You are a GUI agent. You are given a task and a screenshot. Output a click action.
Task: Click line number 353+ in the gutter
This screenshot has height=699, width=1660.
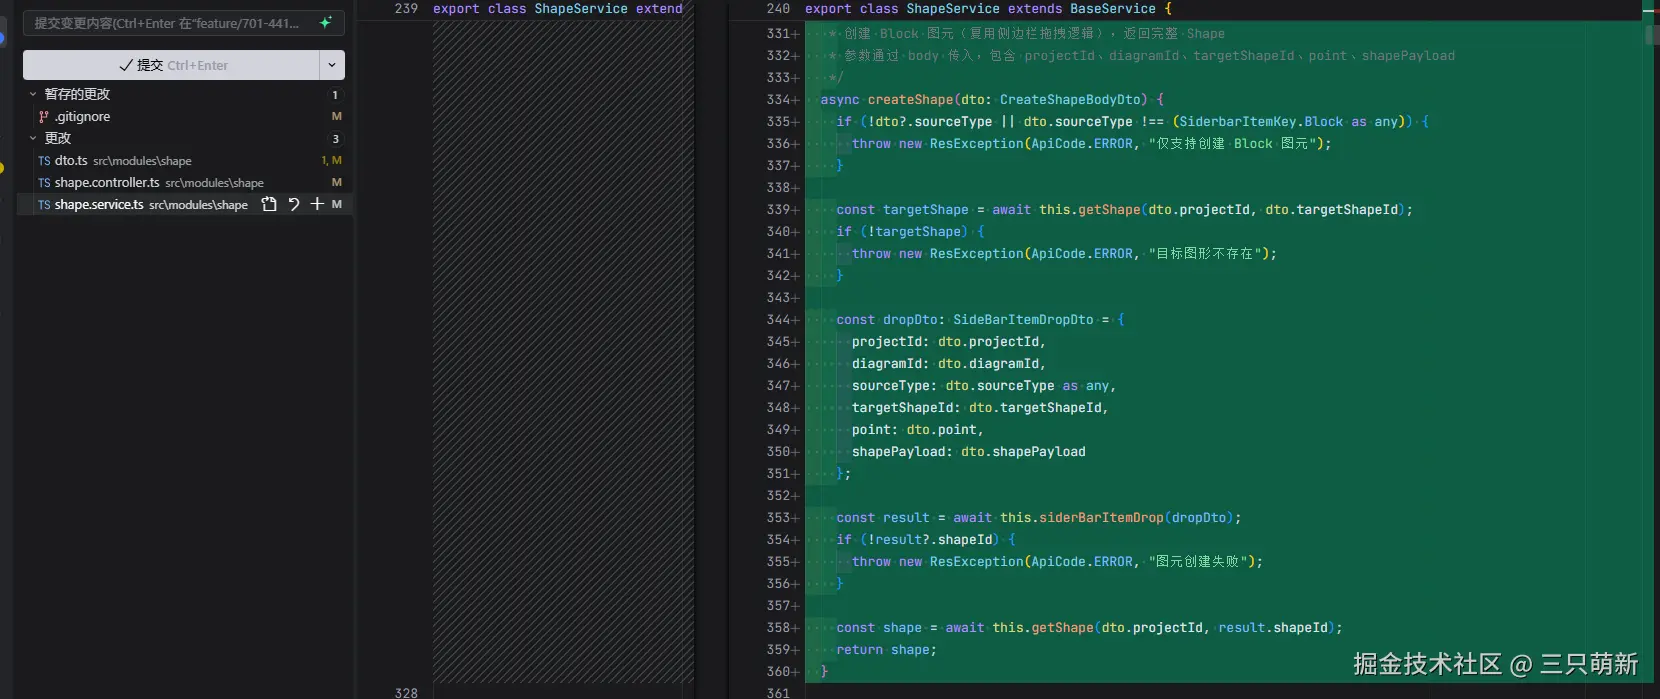783,517
